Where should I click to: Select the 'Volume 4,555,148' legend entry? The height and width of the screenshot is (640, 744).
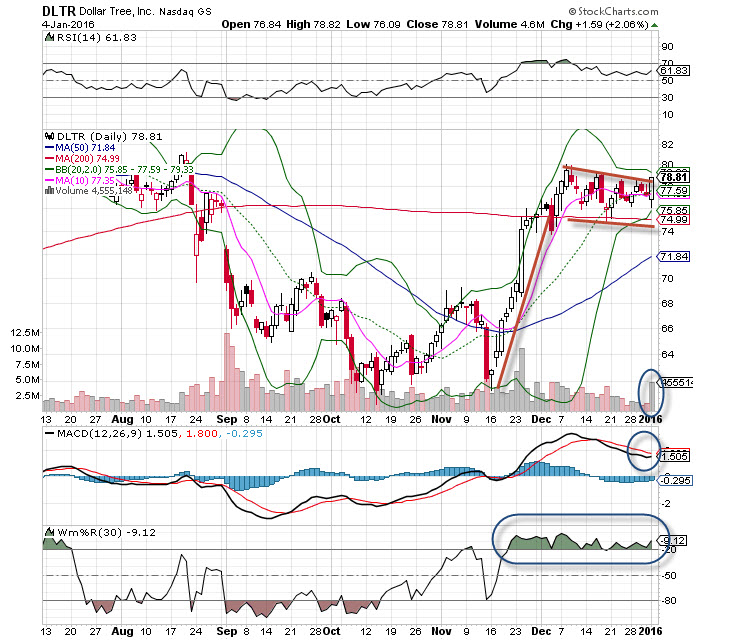(93, 191)
